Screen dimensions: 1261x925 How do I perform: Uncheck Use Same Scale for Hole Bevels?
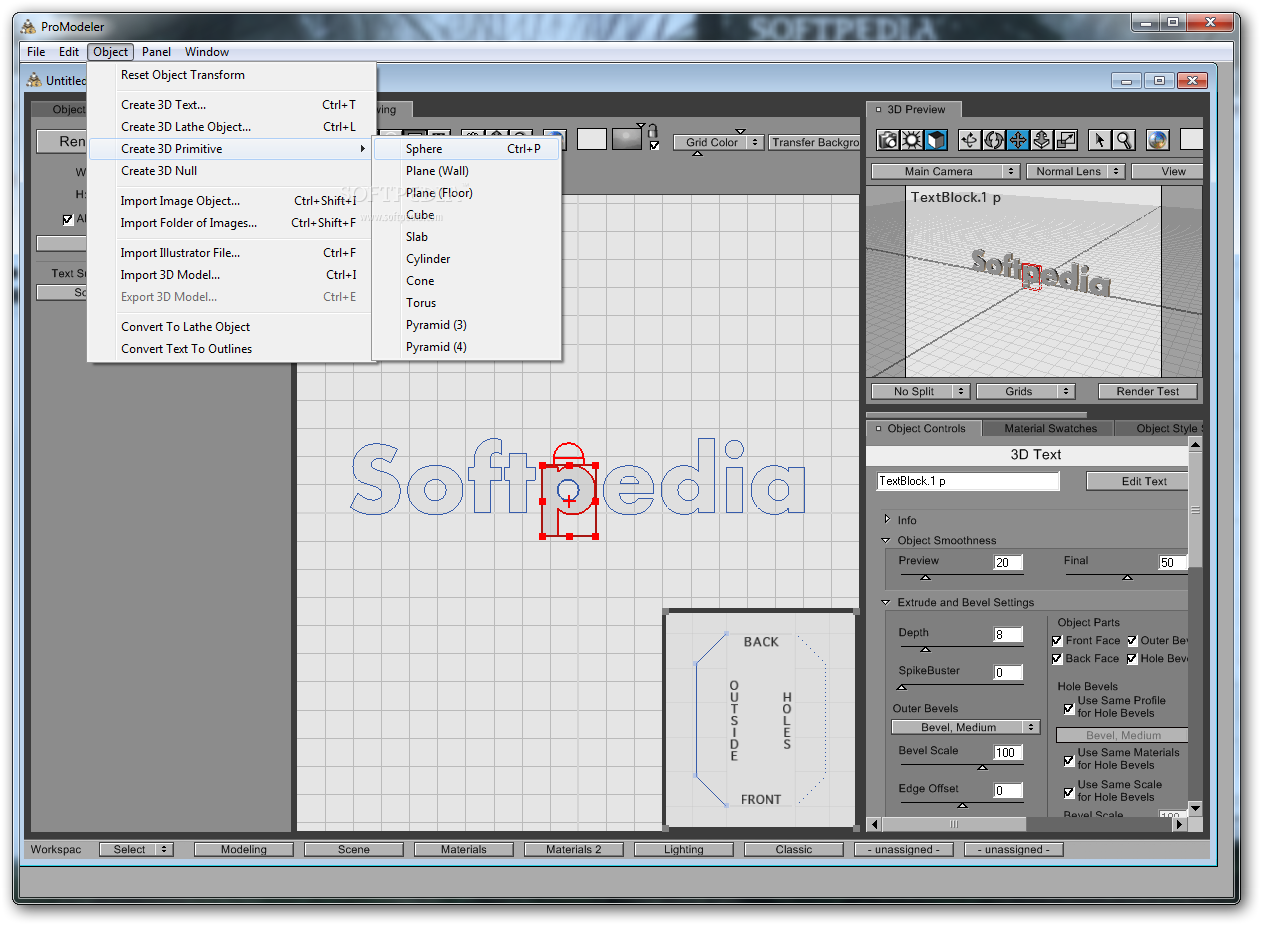click(1069, 792)
